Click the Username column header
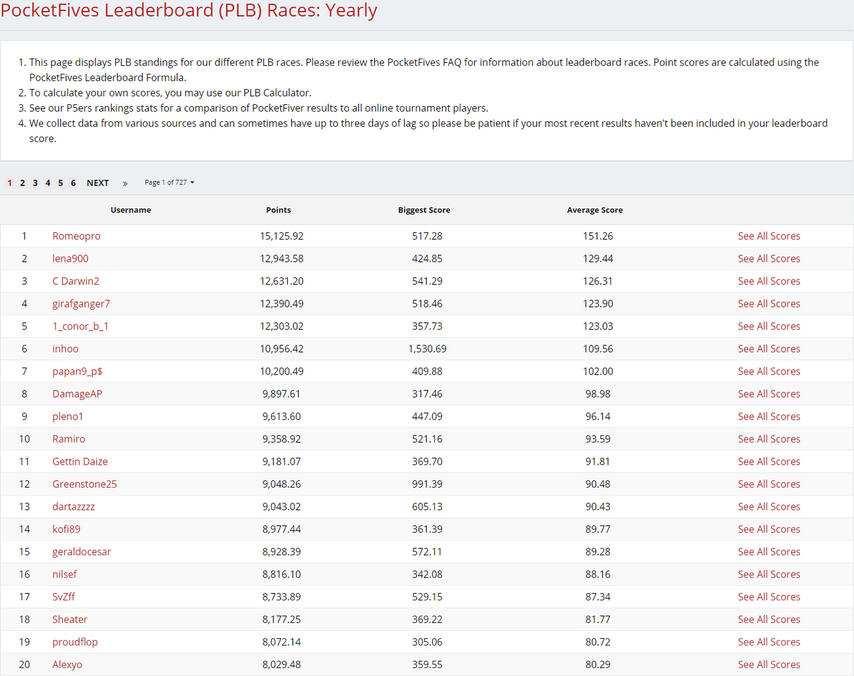Screen dimensions: 854x676 [131, 210]
